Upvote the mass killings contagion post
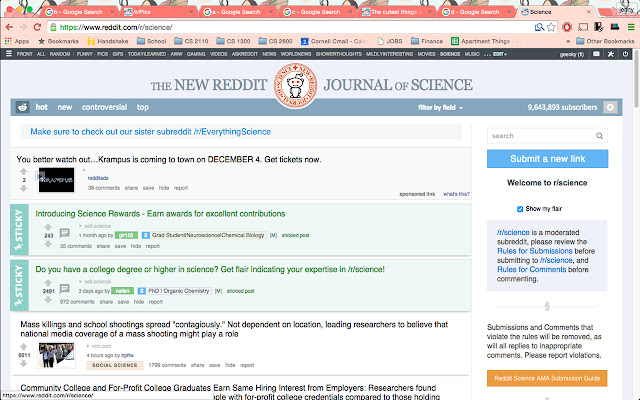 click(x=23, y=347)
